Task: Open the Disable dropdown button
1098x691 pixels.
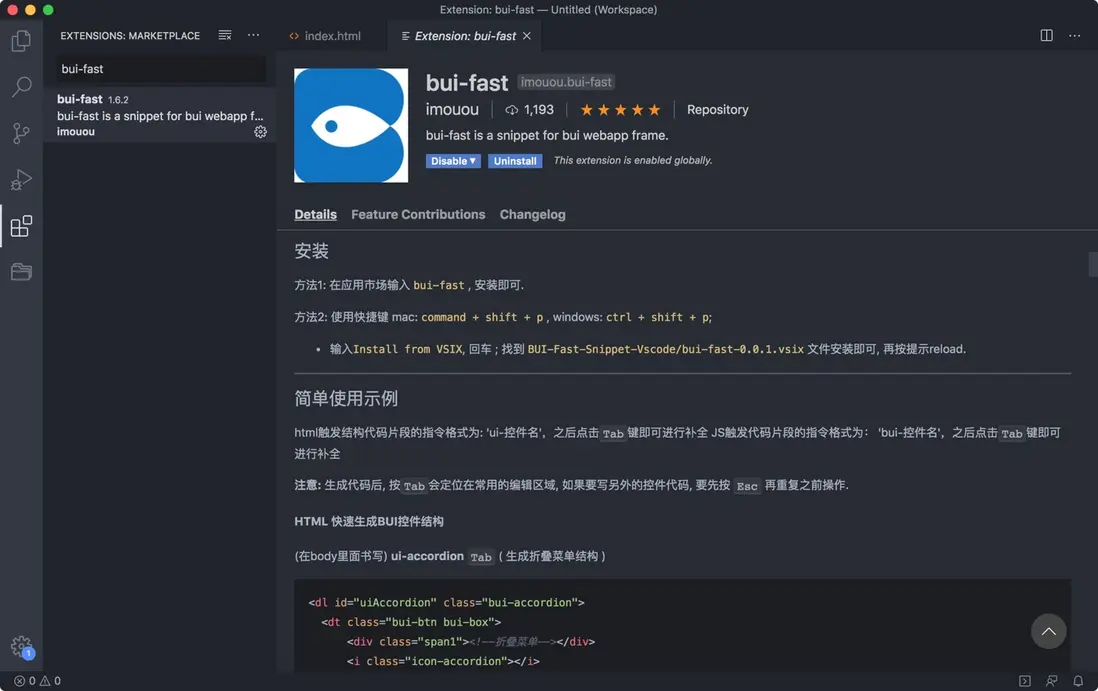Action: 453,161
